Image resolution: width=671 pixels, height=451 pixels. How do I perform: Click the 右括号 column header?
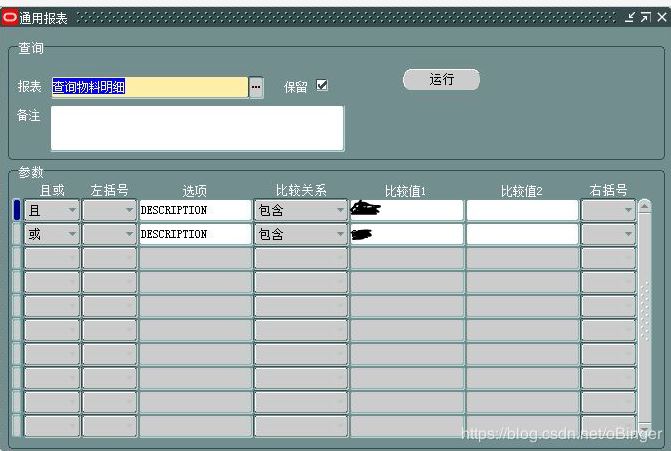click(x=608, y=190)
